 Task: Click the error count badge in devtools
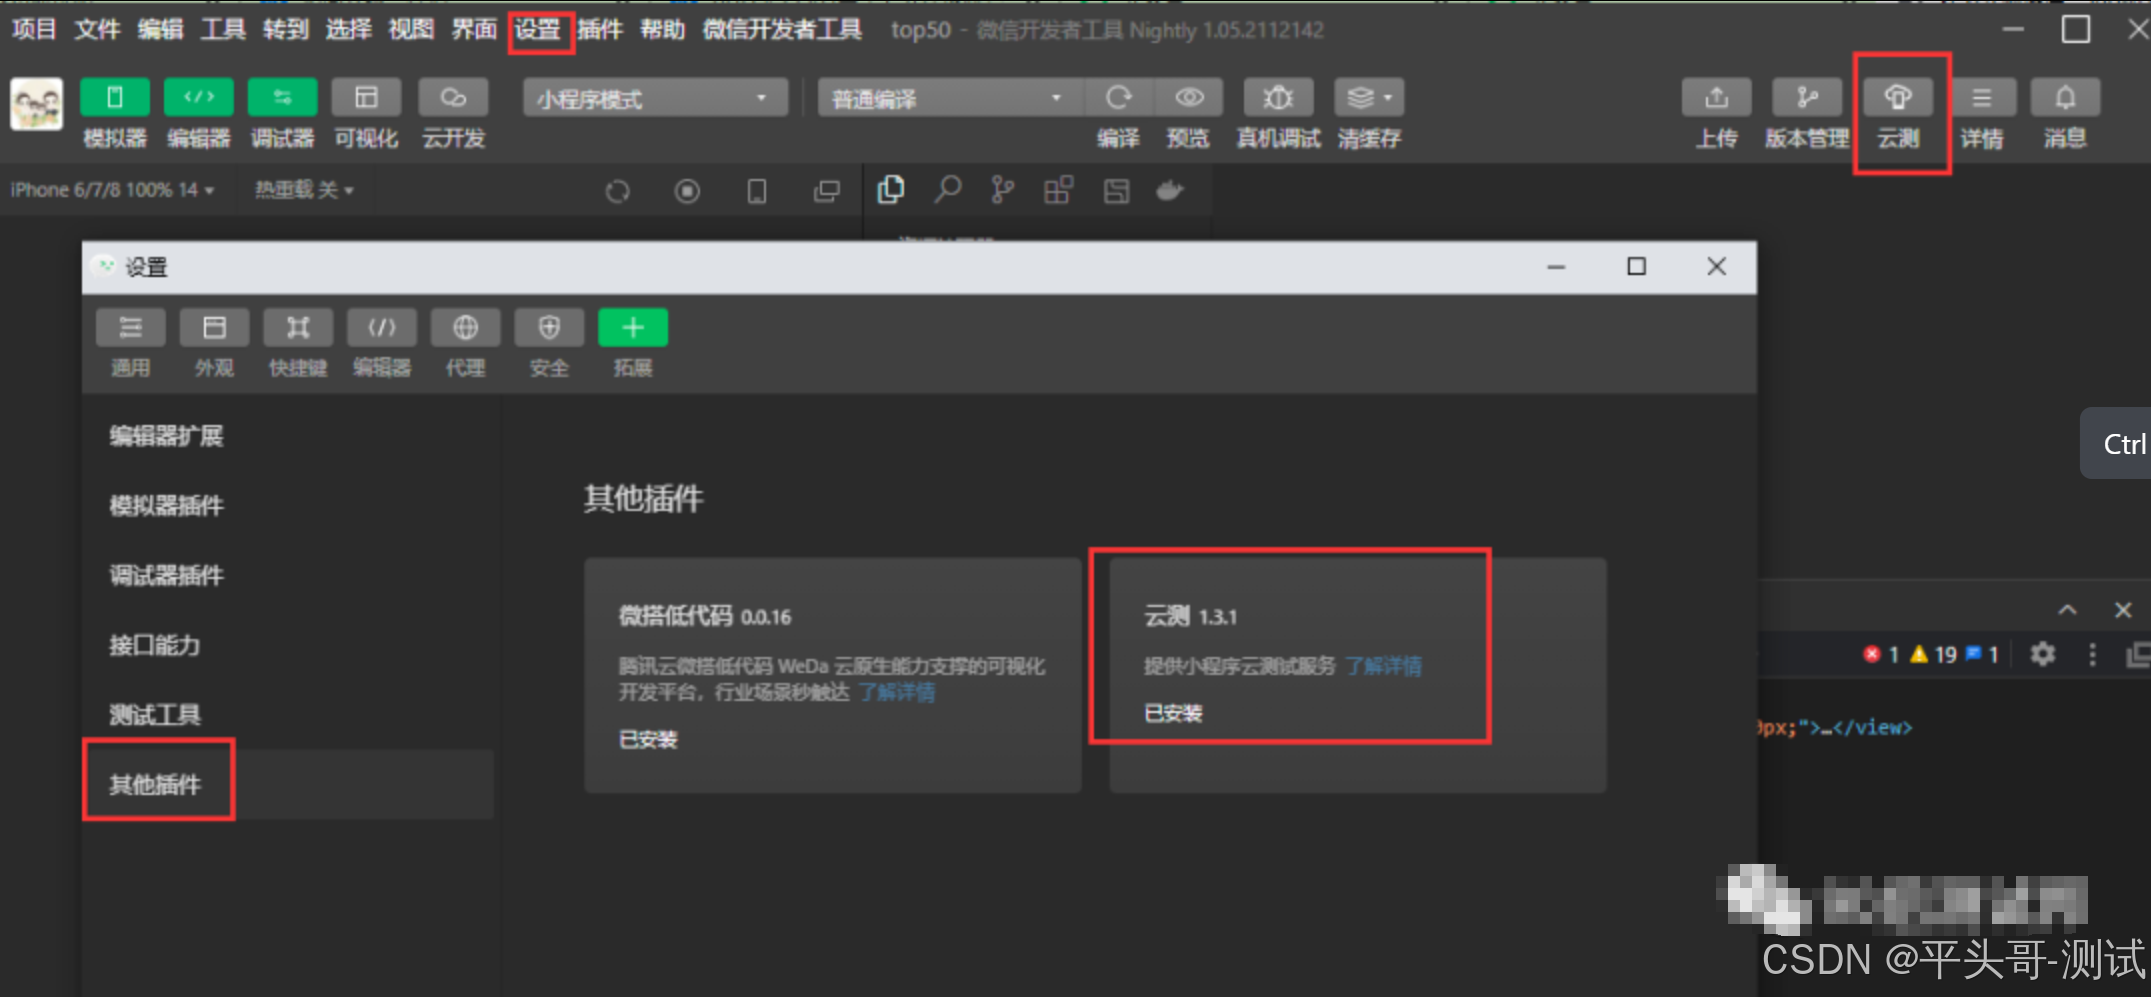(1881, 654)
